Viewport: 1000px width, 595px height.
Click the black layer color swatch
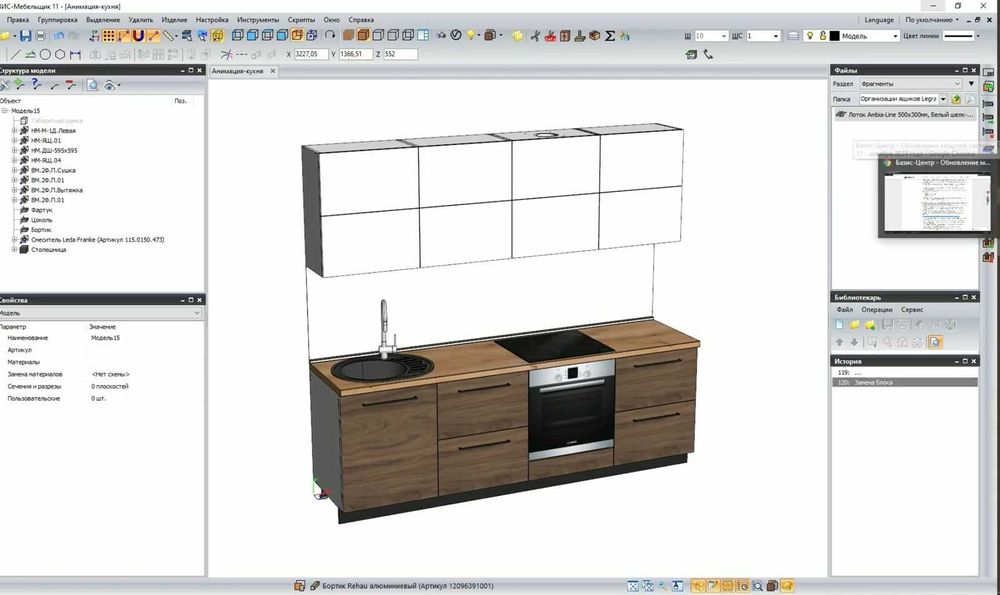pos(834,36)
